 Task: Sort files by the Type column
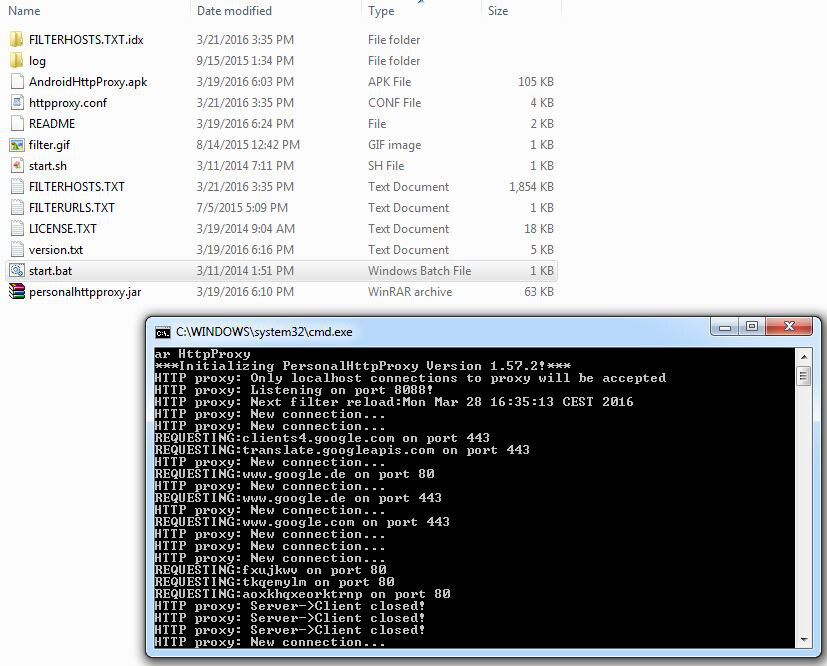[x=381, y=11]
